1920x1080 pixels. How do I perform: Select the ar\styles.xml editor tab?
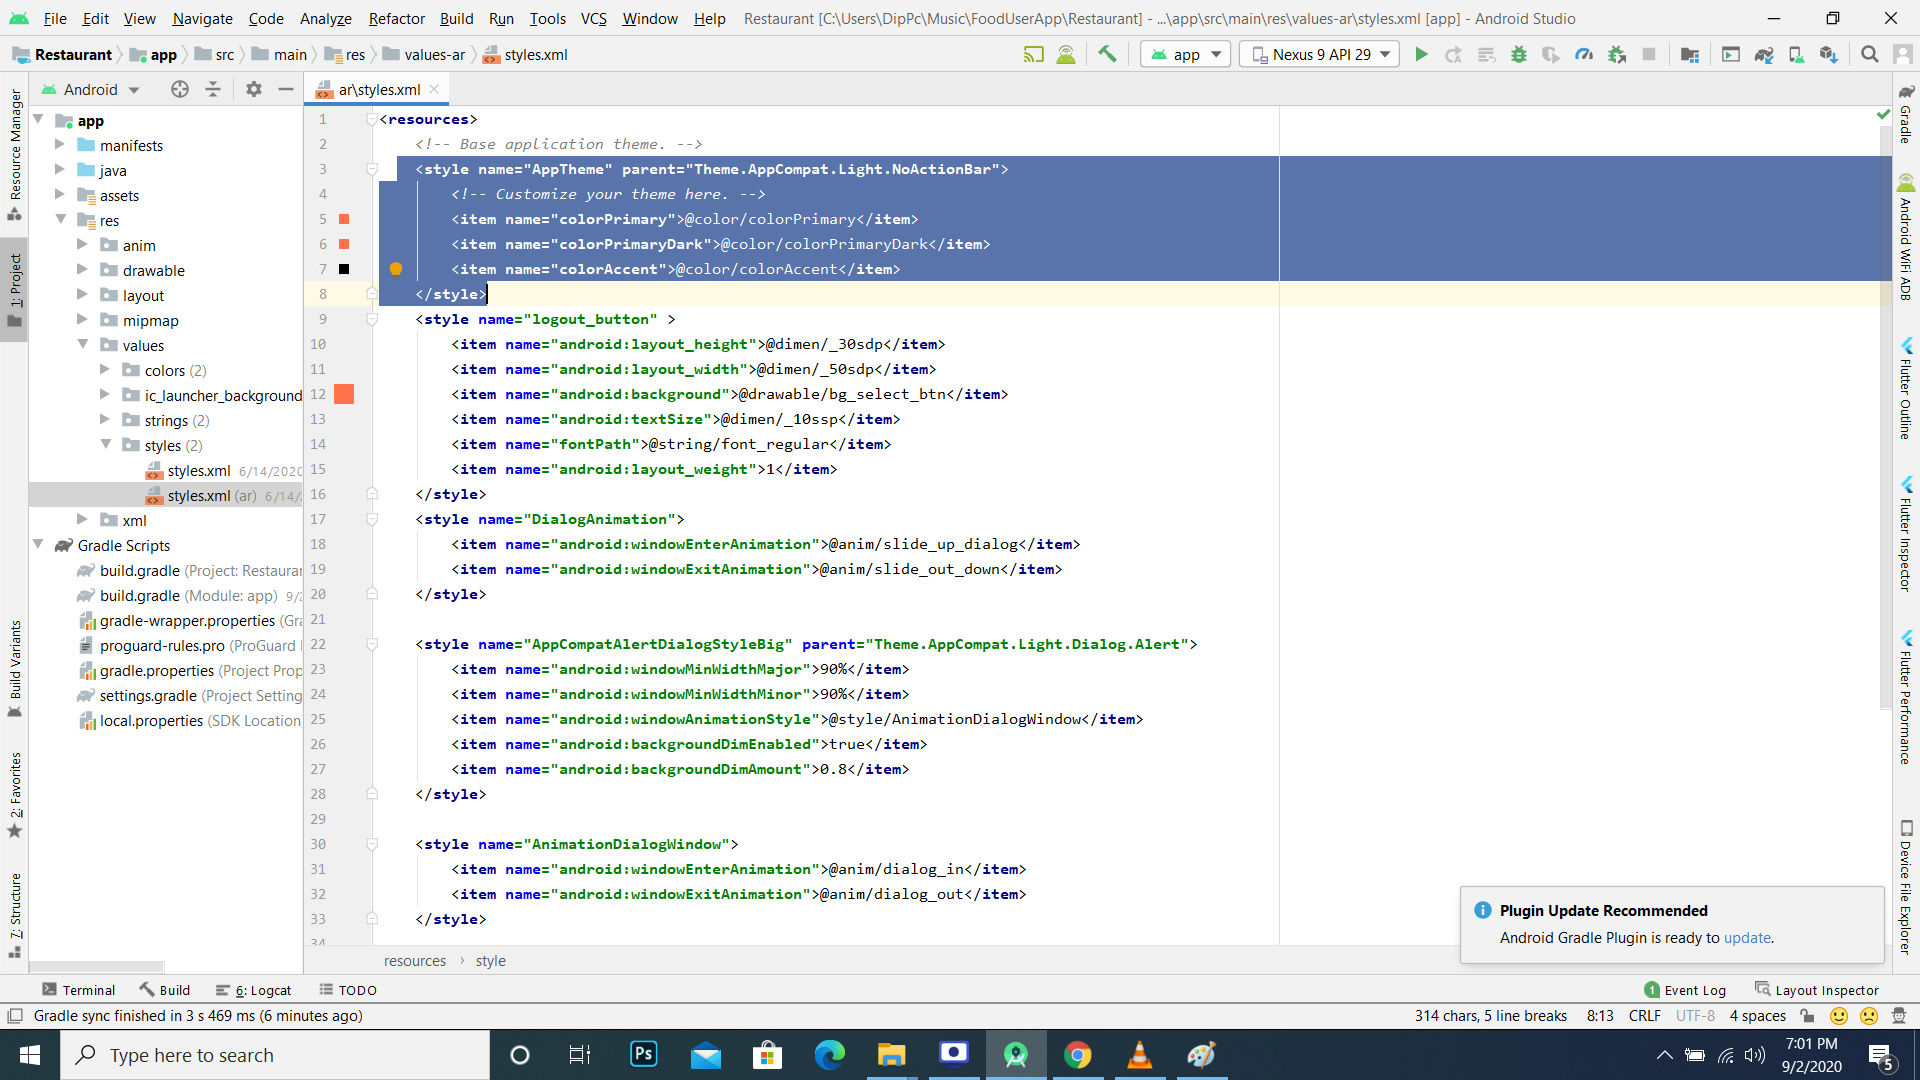[378, 90]
